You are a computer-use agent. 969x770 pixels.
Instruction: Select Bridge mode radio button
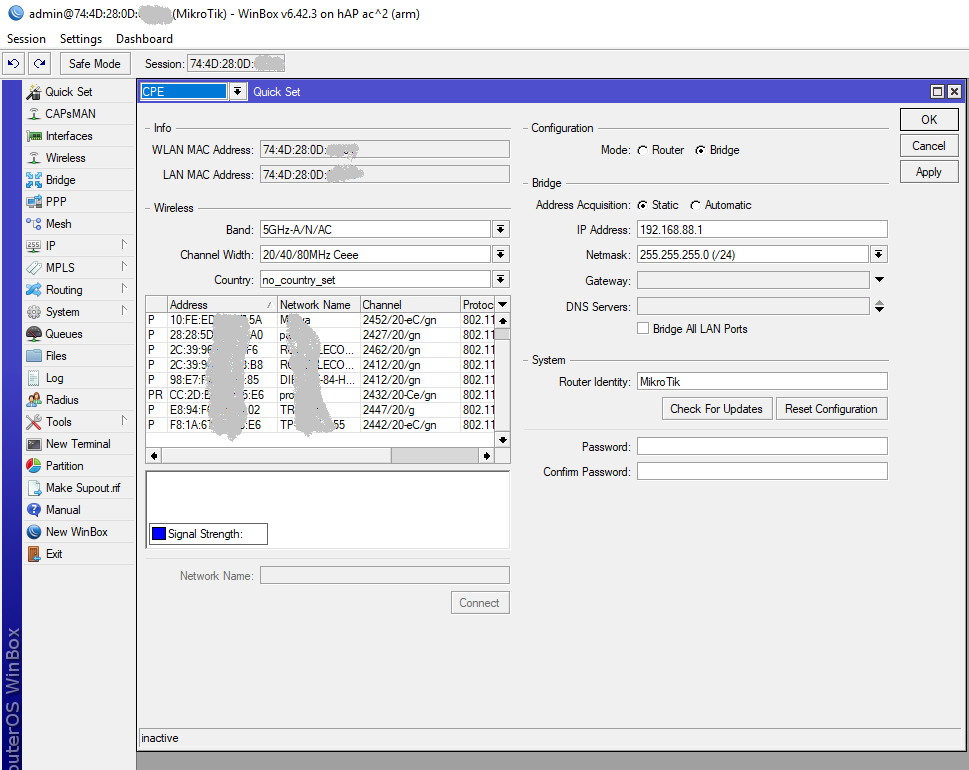tap(700, 150)
